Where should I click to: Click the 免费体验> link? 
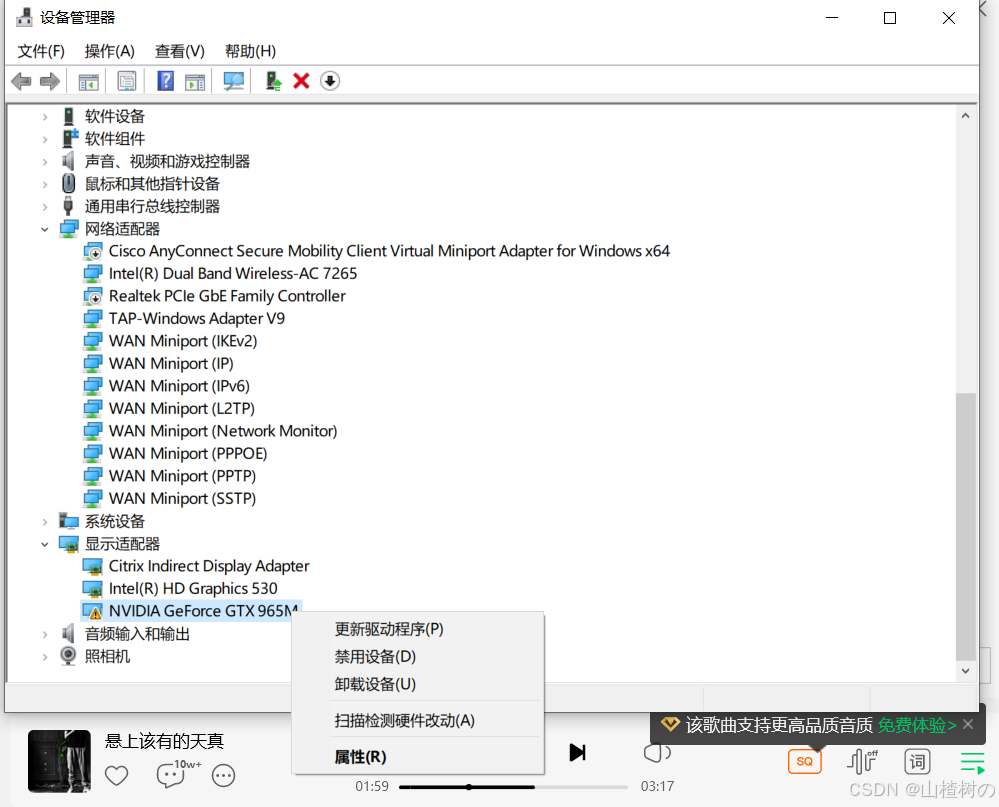[917, 725]
